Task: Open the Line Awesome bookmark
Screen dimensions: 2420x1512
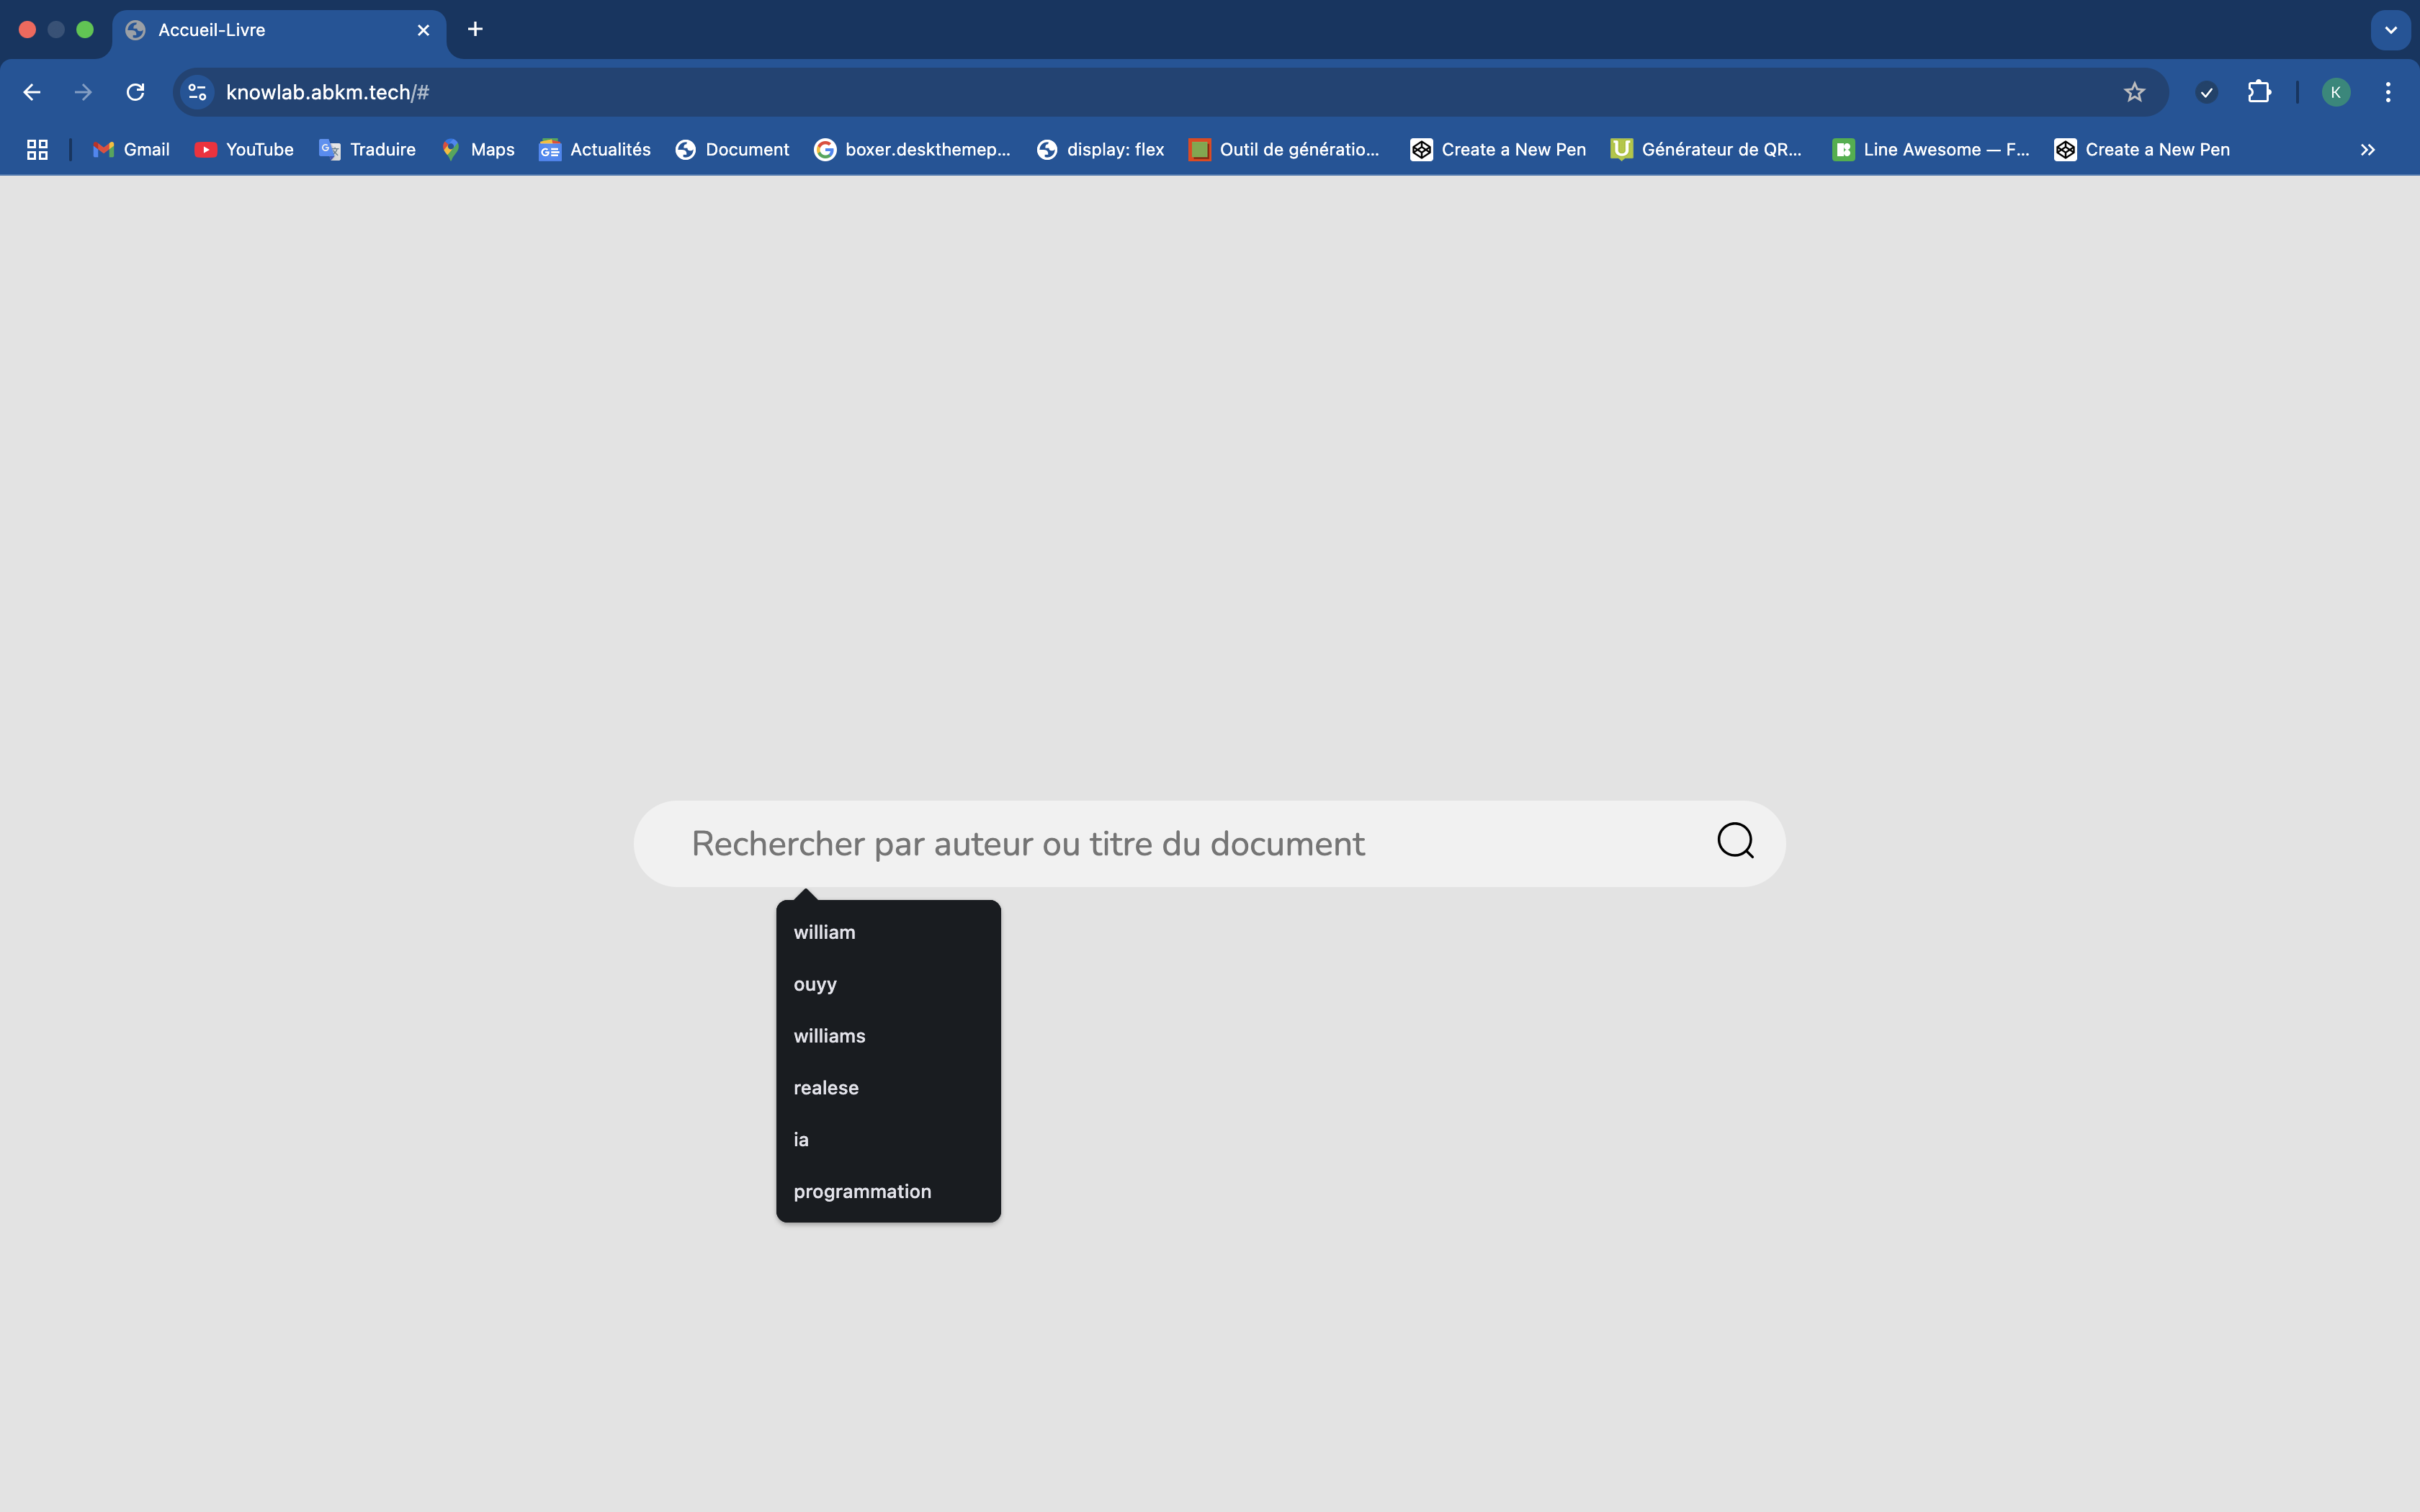Action: pyautogui.click(x=1931, y=150)
